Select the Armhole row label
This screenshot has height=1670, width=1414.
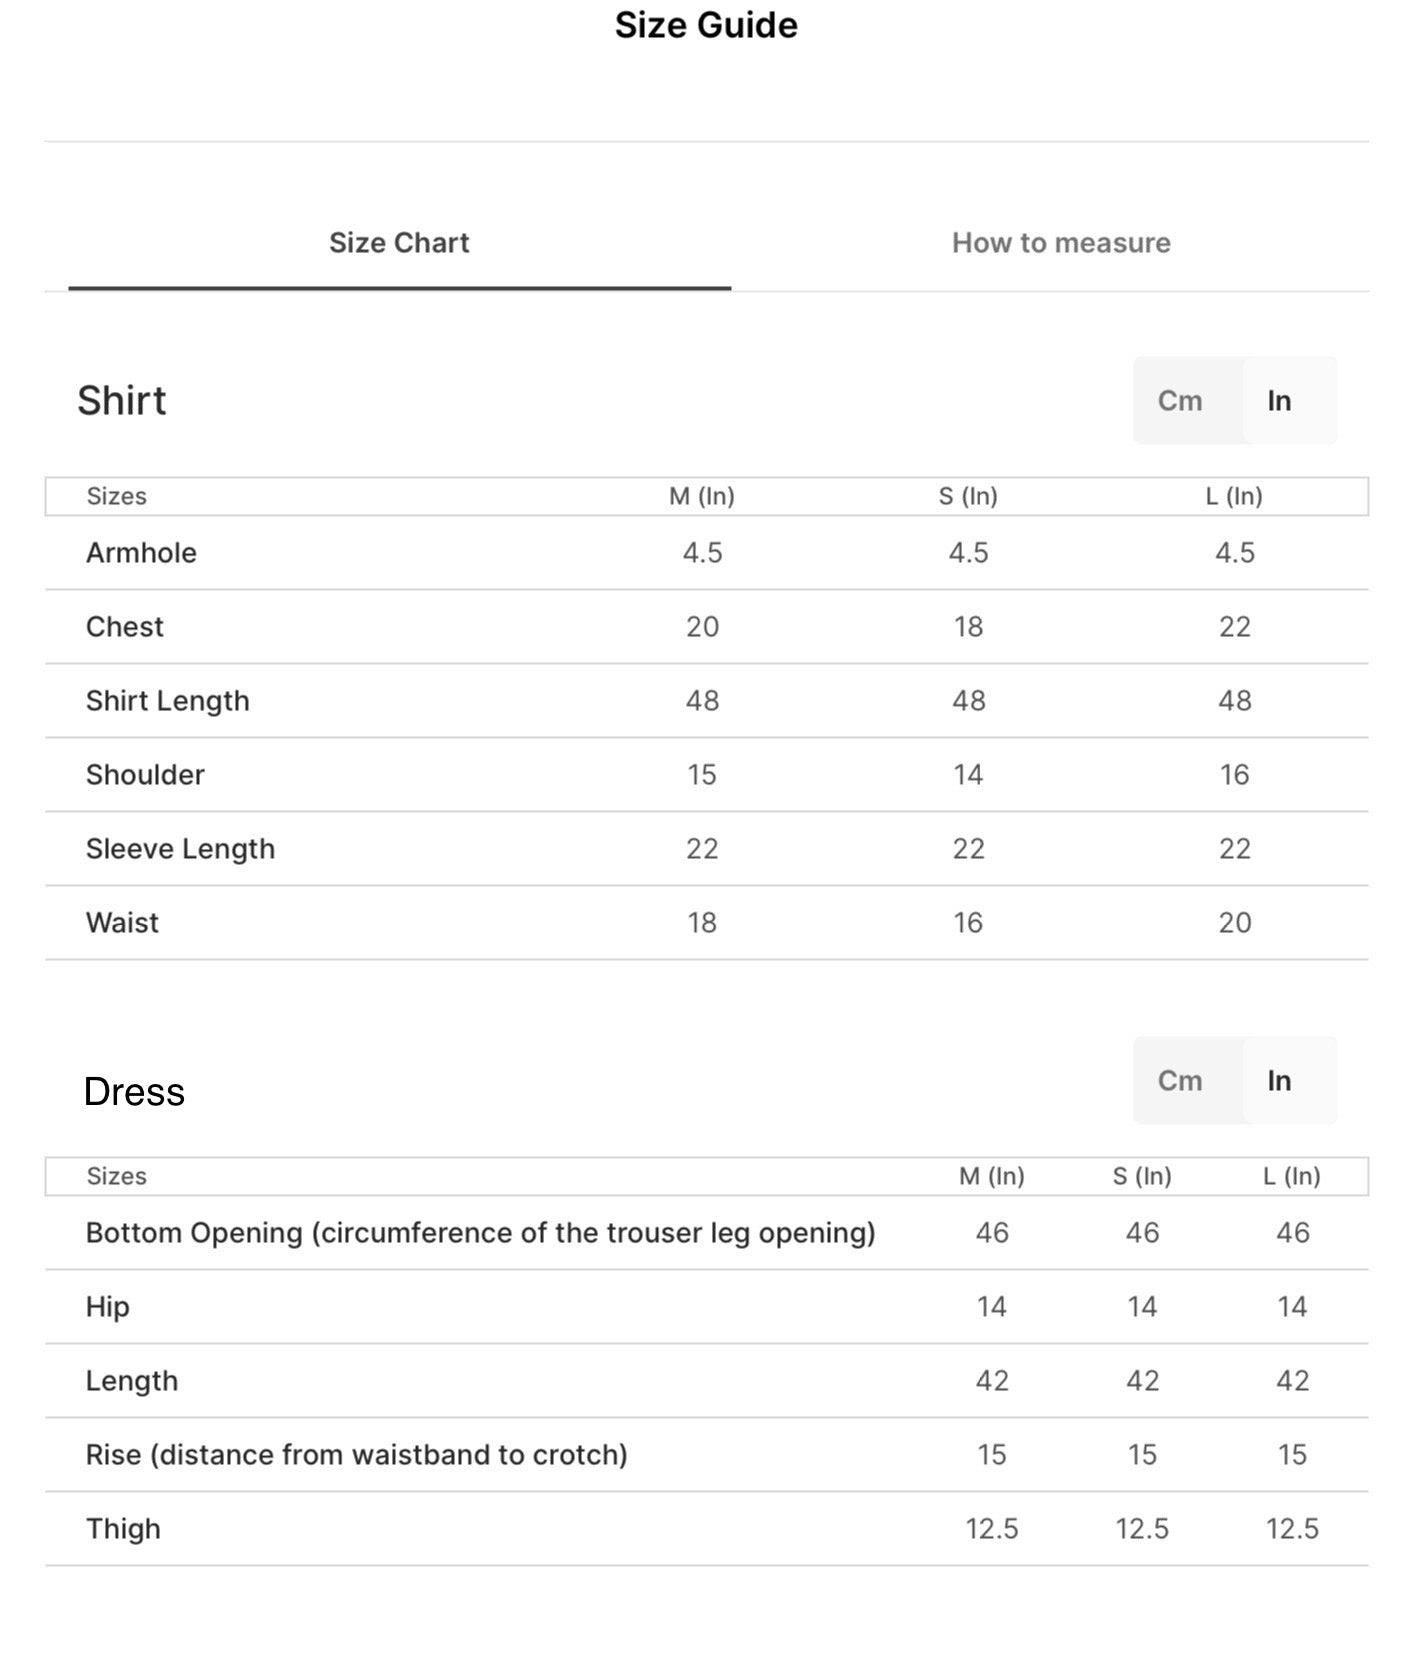(141, 553)
